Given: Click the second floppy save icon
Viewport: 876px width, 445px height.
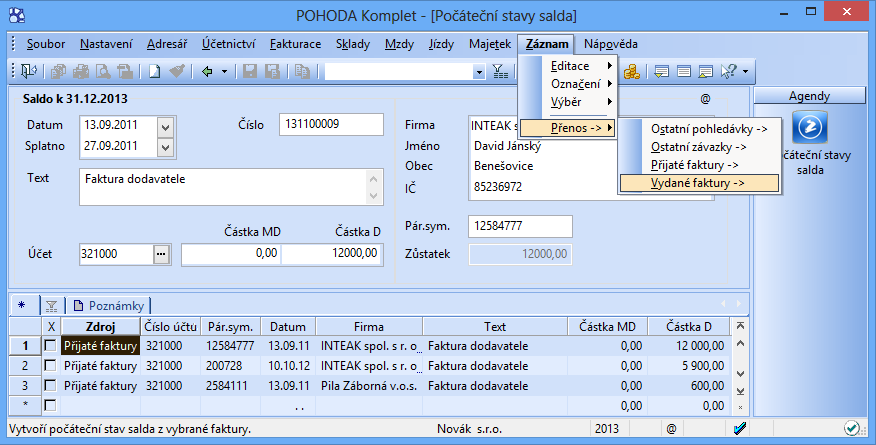Looking at the screenshot, I should 272,71.
